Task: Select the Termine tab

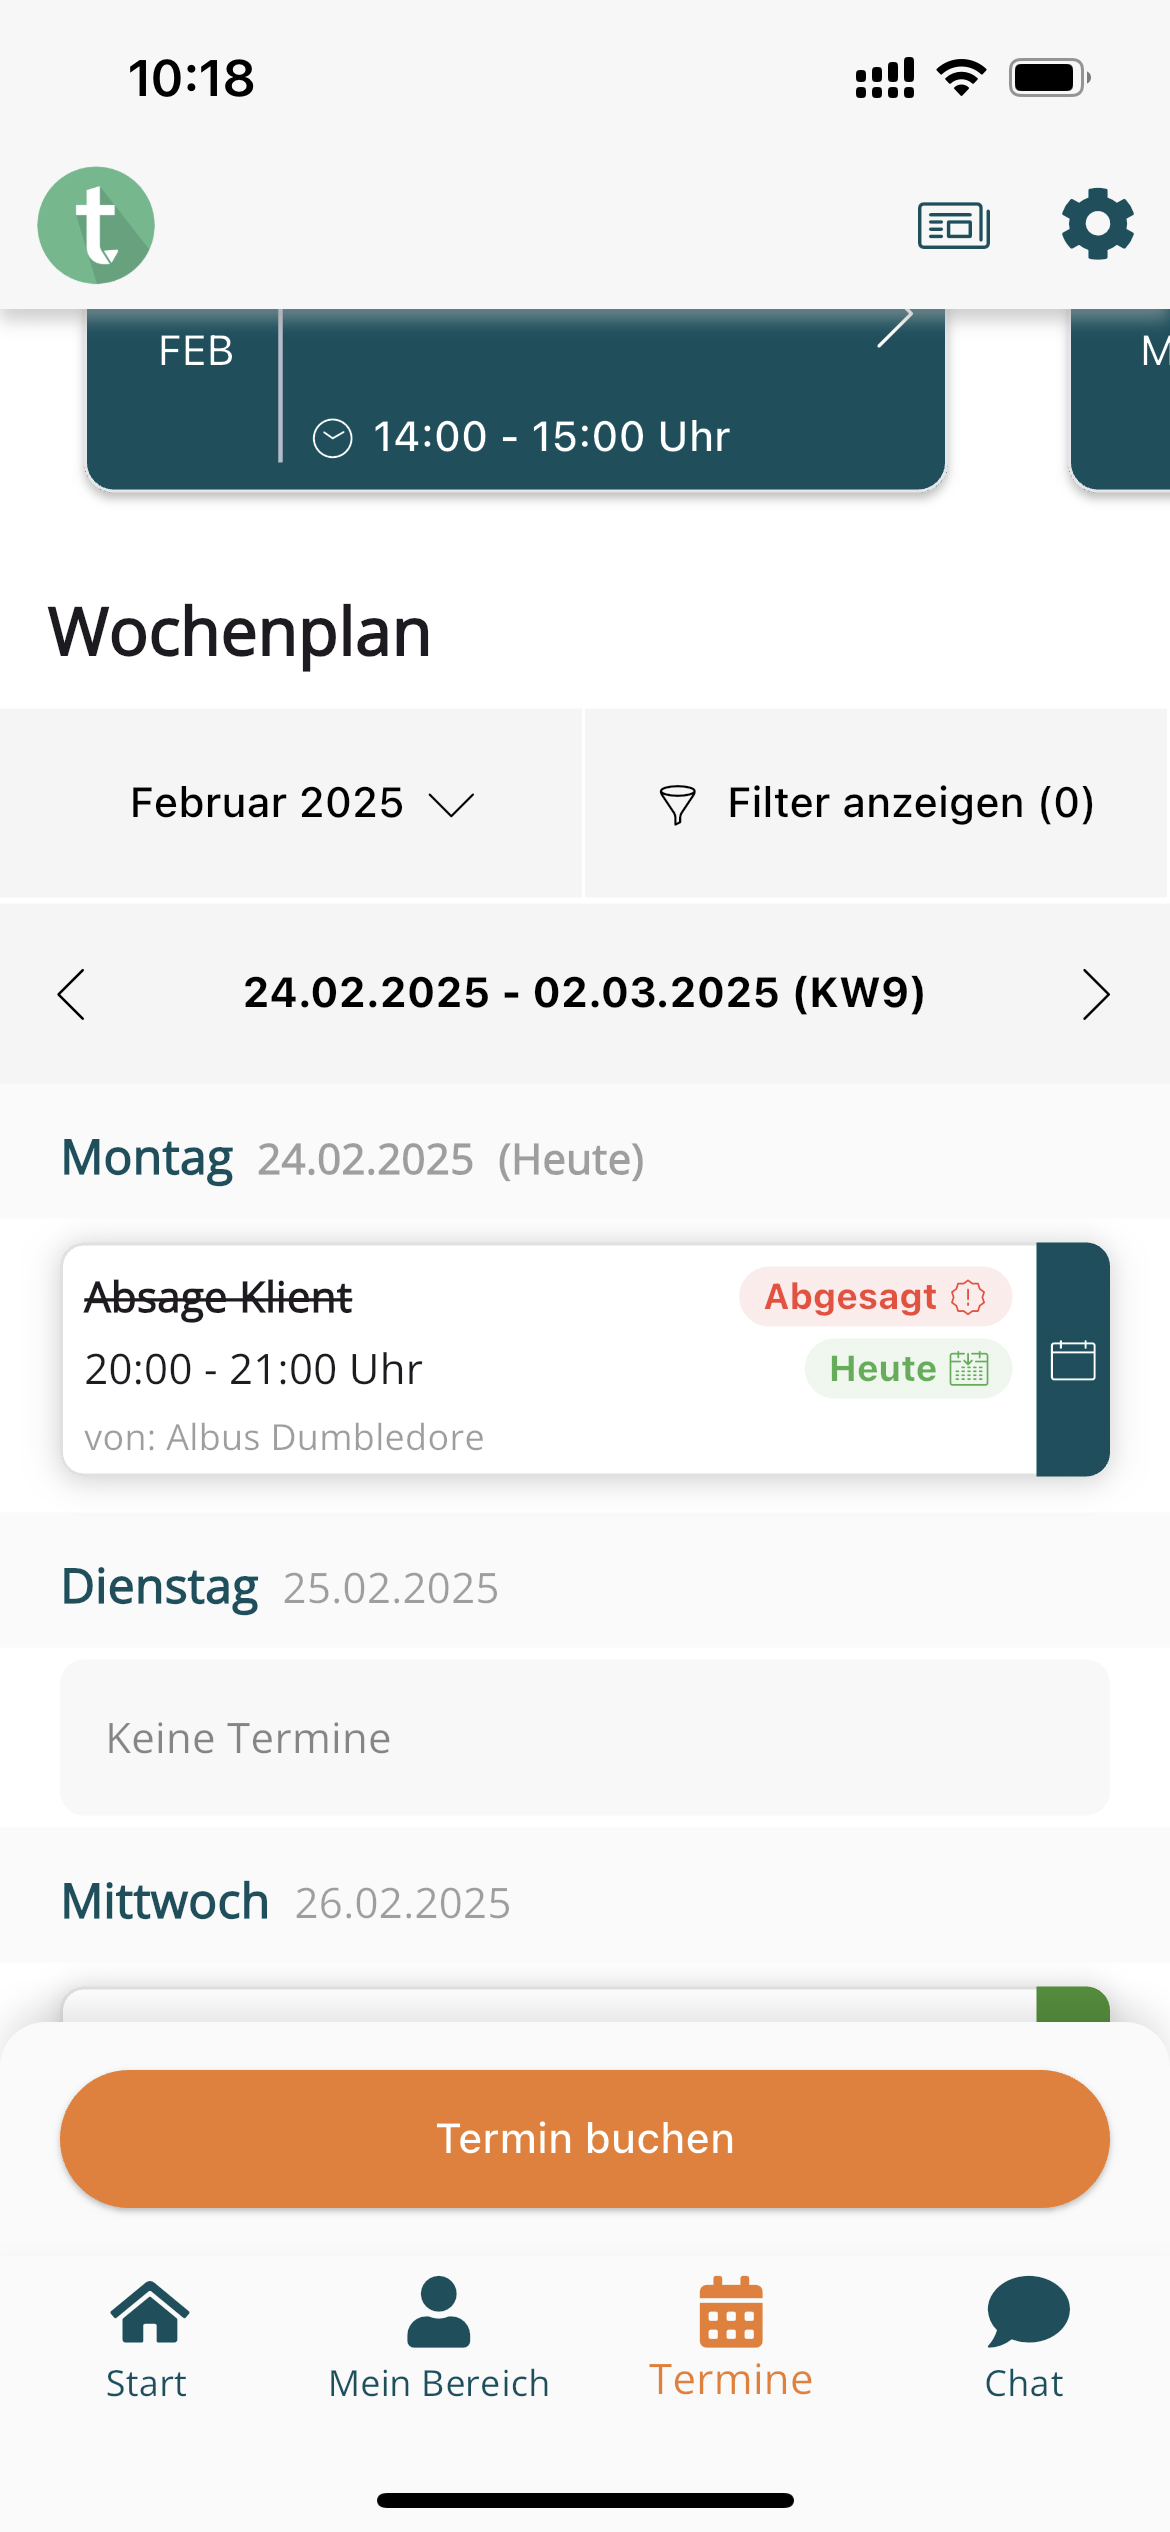Action: coord(731,2338)
